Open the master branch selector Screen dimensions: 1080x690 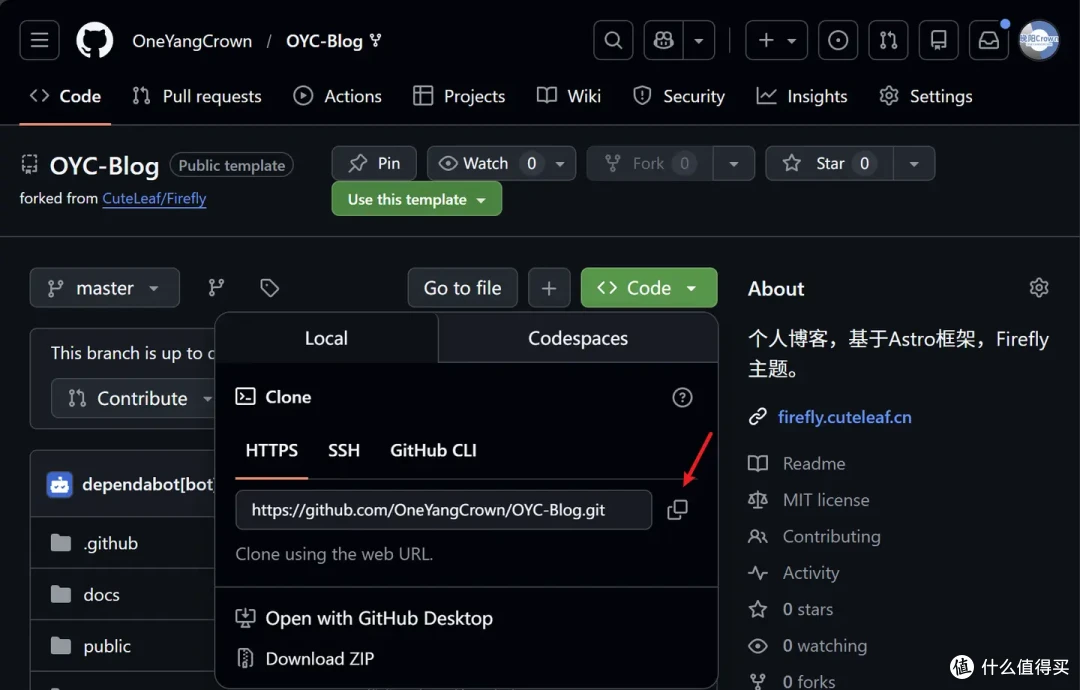105,288
